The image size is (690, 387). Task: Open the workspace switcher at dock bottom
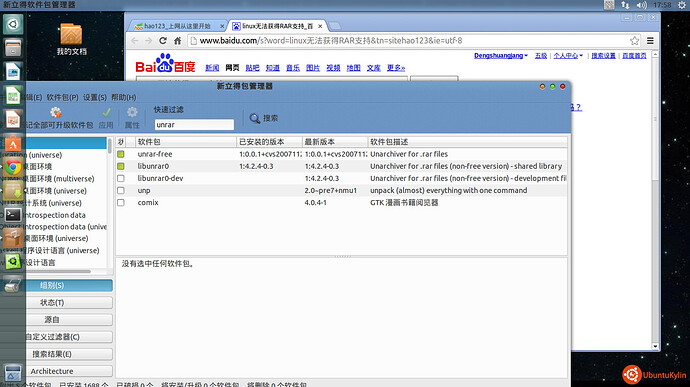(x=13, y=372)
